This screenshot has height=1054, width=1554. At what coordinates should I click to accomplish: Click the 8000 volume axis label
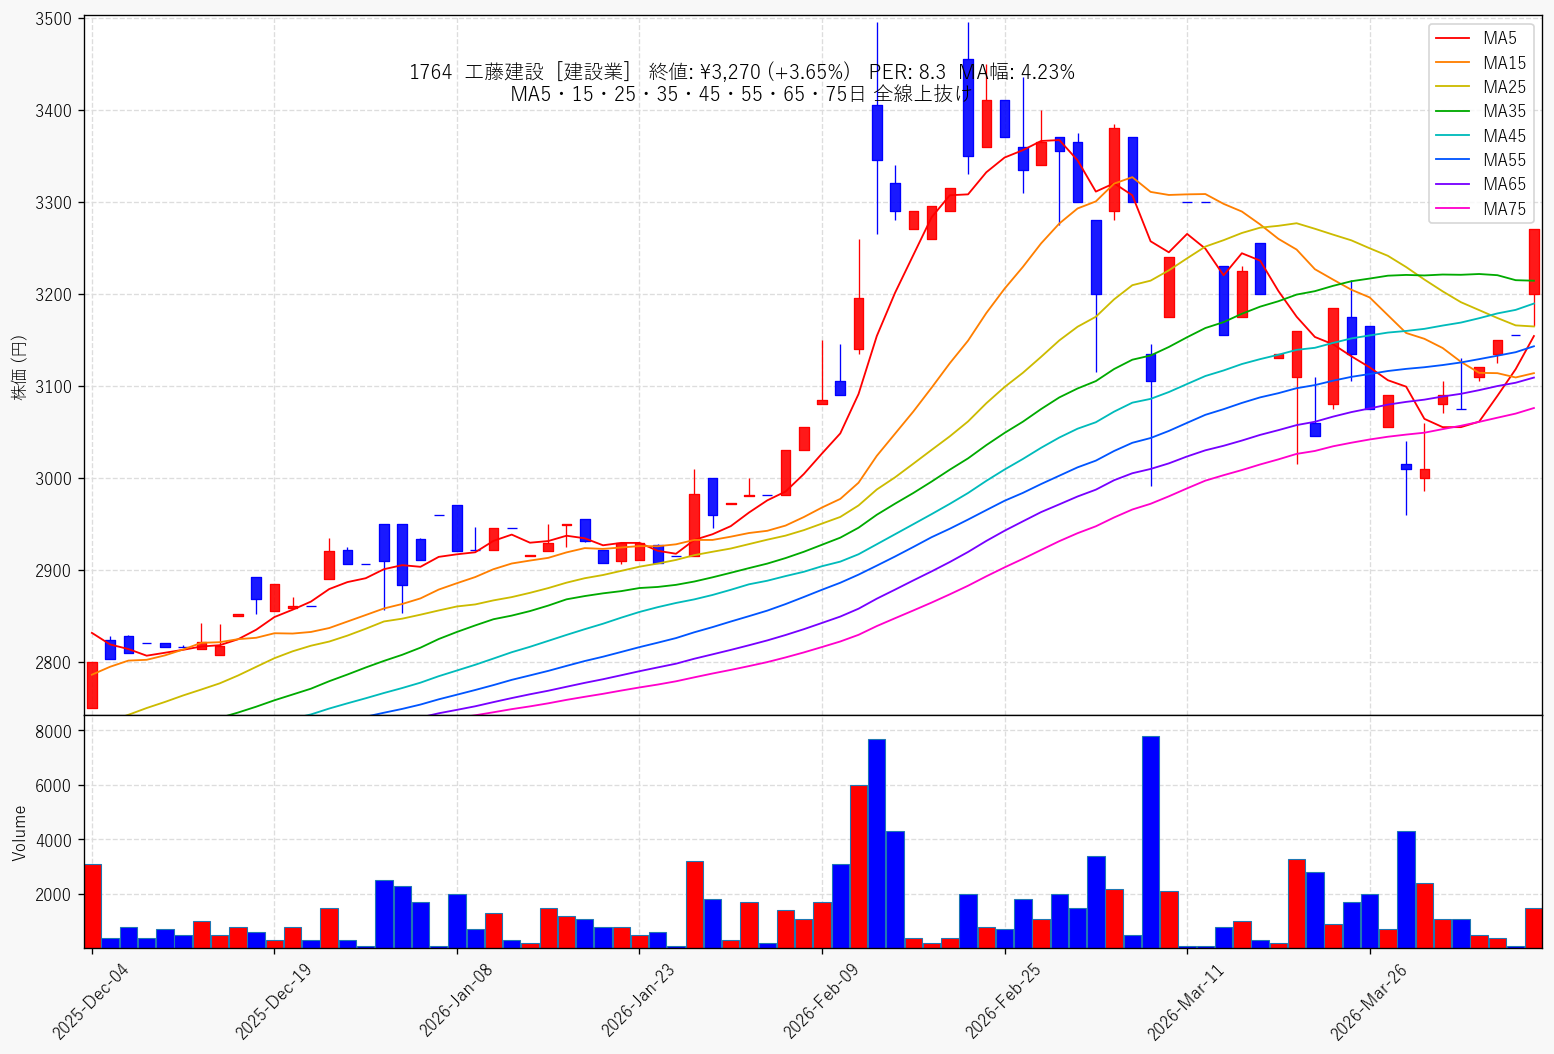point(53,732)
